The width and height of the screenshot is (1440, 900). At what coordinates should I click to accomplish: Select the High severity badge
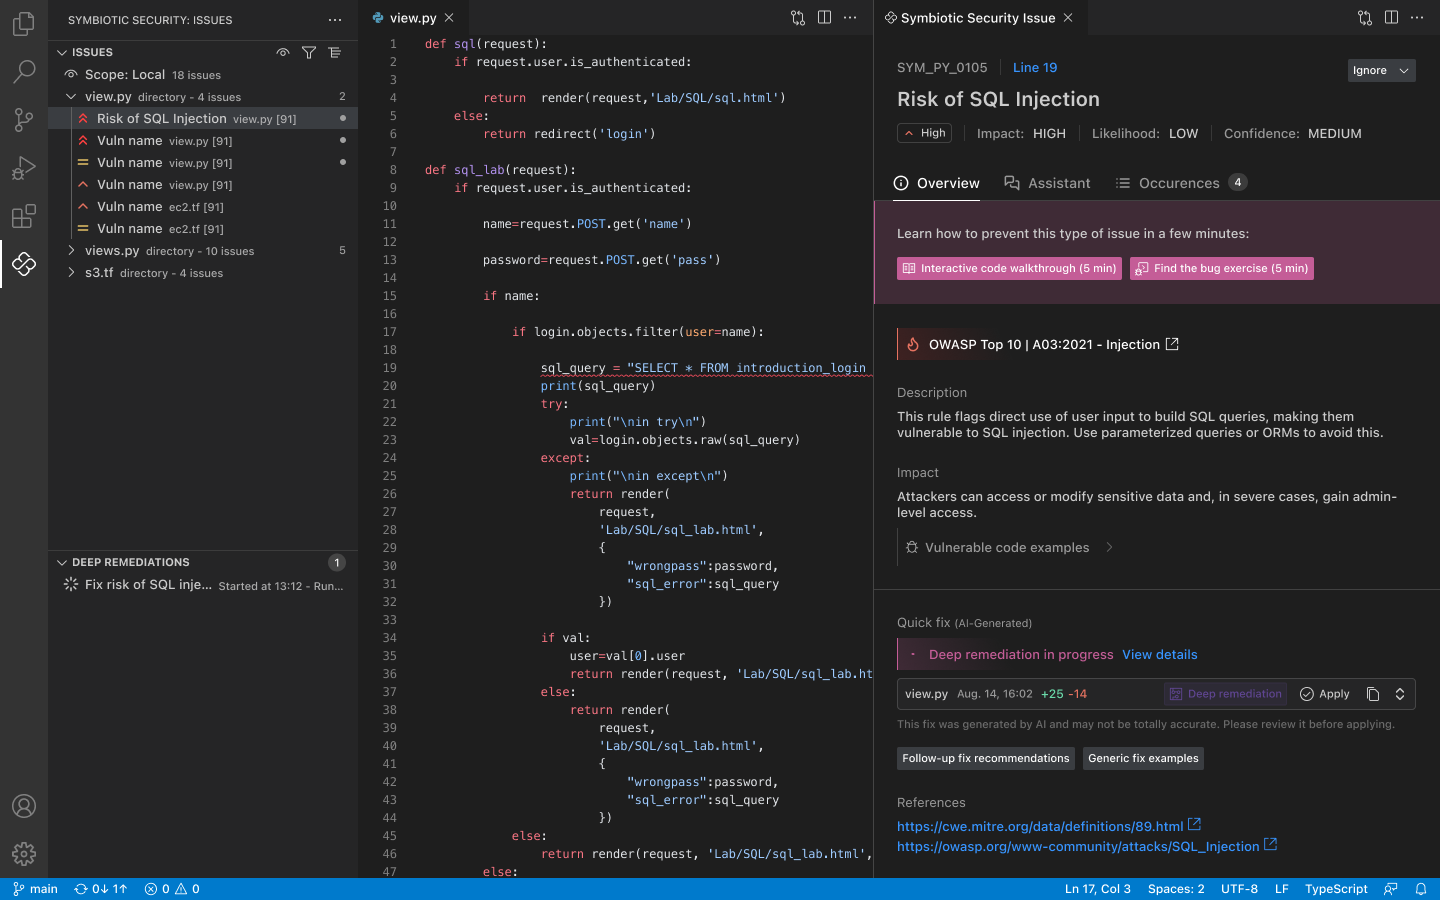924,133
